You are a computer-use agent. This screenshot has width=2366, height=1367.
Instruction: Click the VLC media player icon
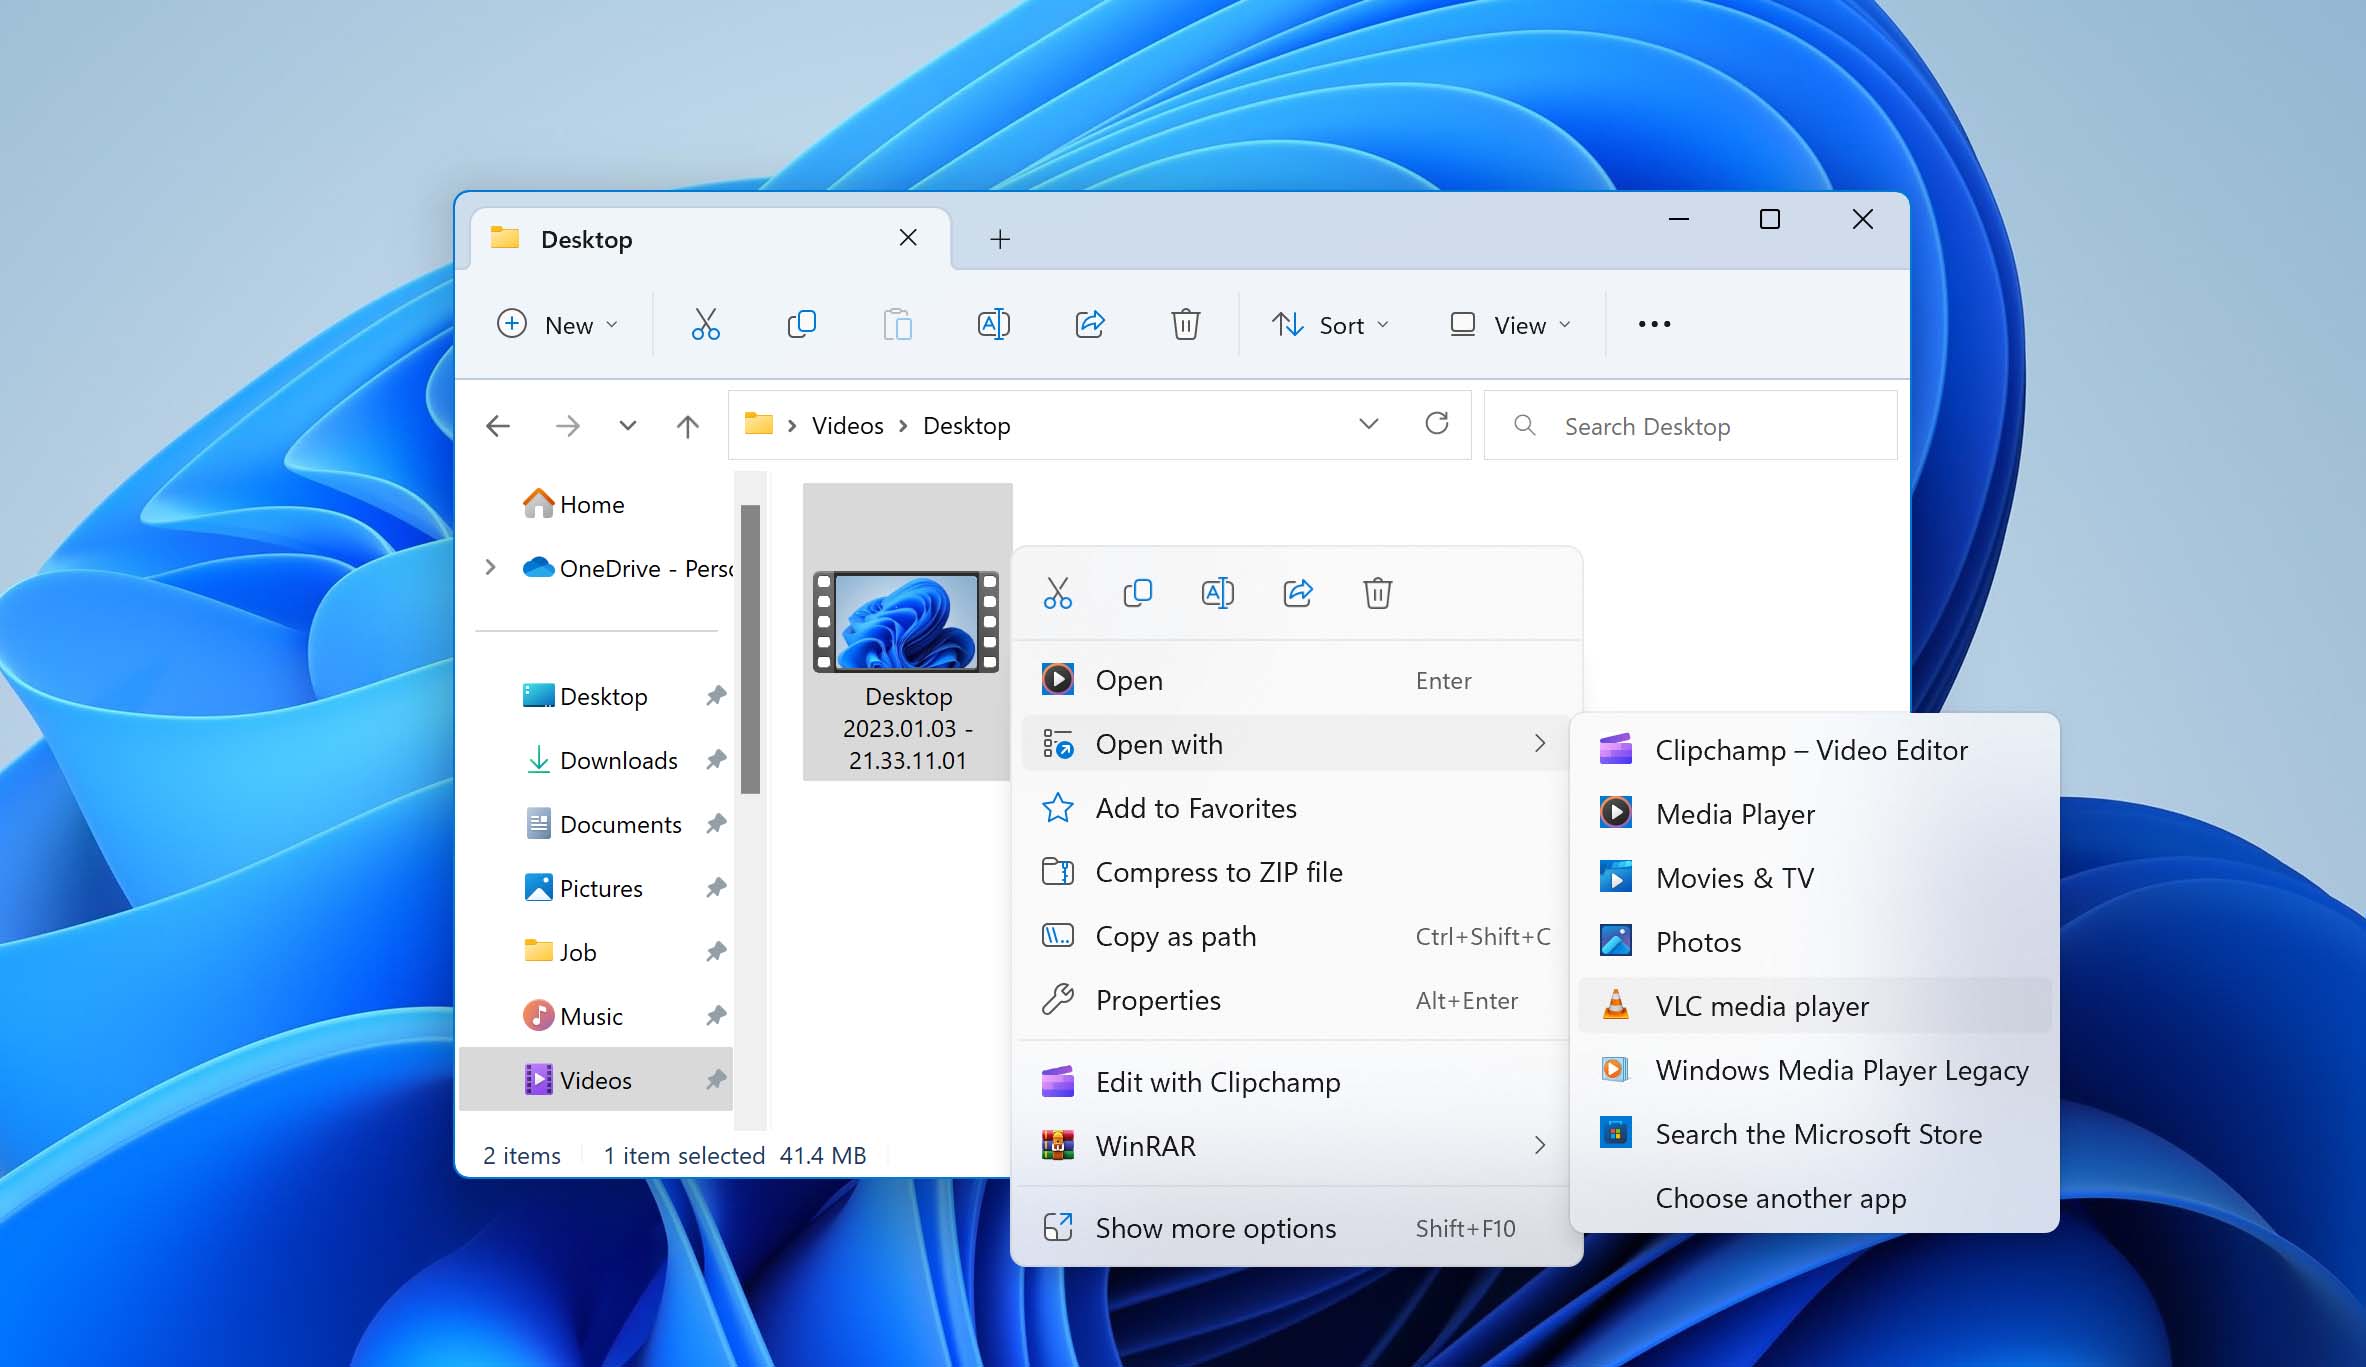point(1616,1006)
